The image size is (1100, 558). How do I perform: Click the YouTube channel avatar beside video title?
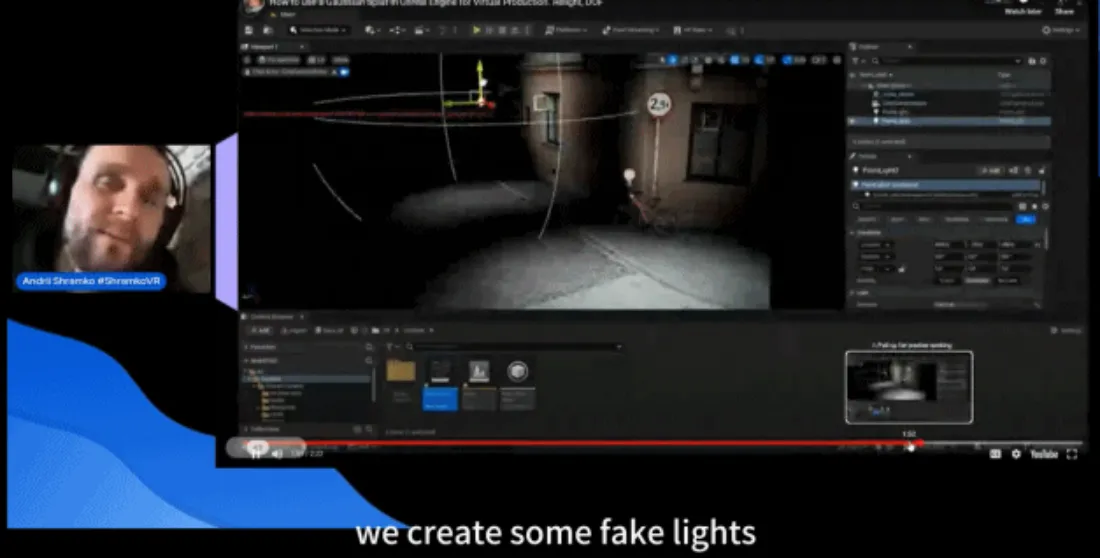point(252,6)
